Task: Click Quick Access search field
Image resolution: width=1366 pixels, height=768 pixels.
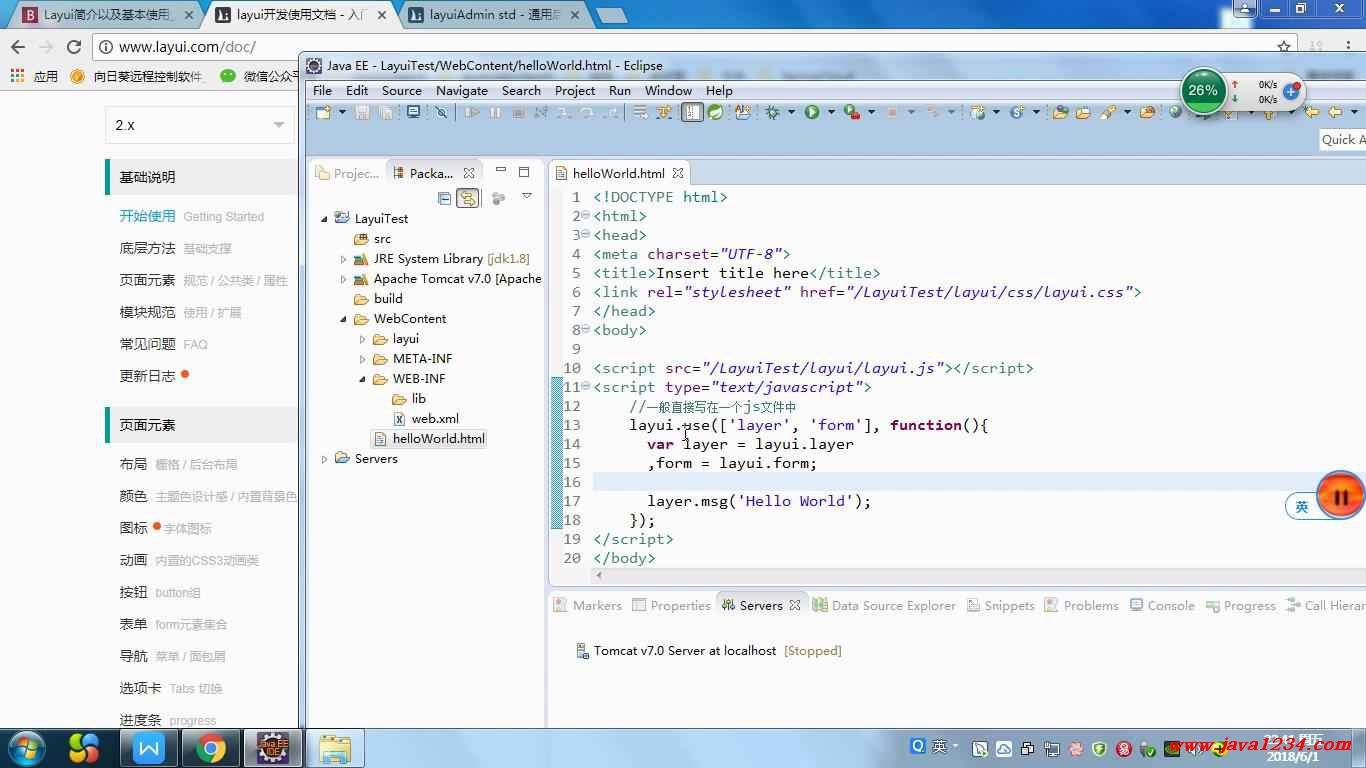Action: pyautogui.click(x=1343, y=140)
